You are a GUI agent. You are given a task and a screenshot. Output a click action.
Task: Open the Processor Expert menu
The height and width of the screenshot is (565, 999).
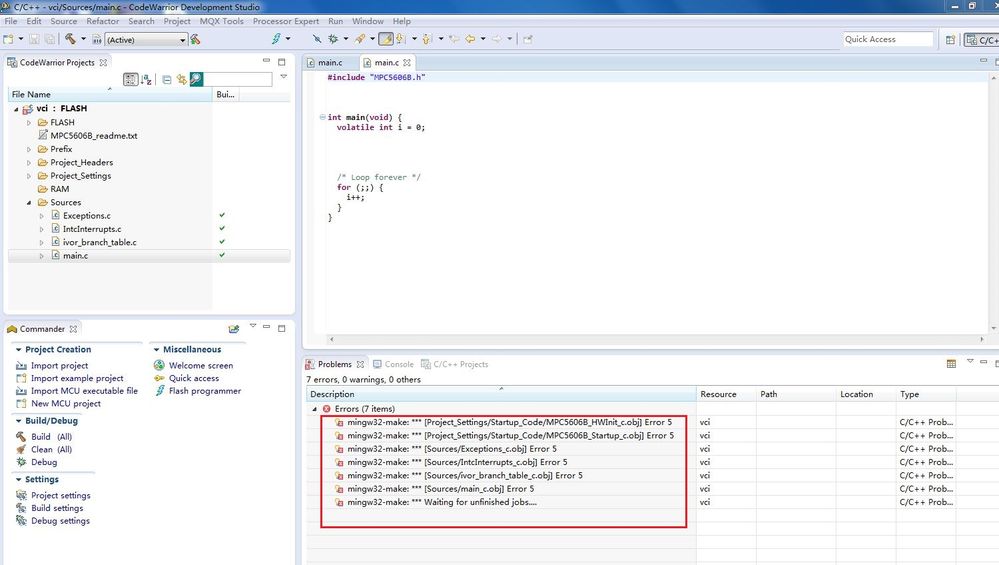[x=285, y=21]
